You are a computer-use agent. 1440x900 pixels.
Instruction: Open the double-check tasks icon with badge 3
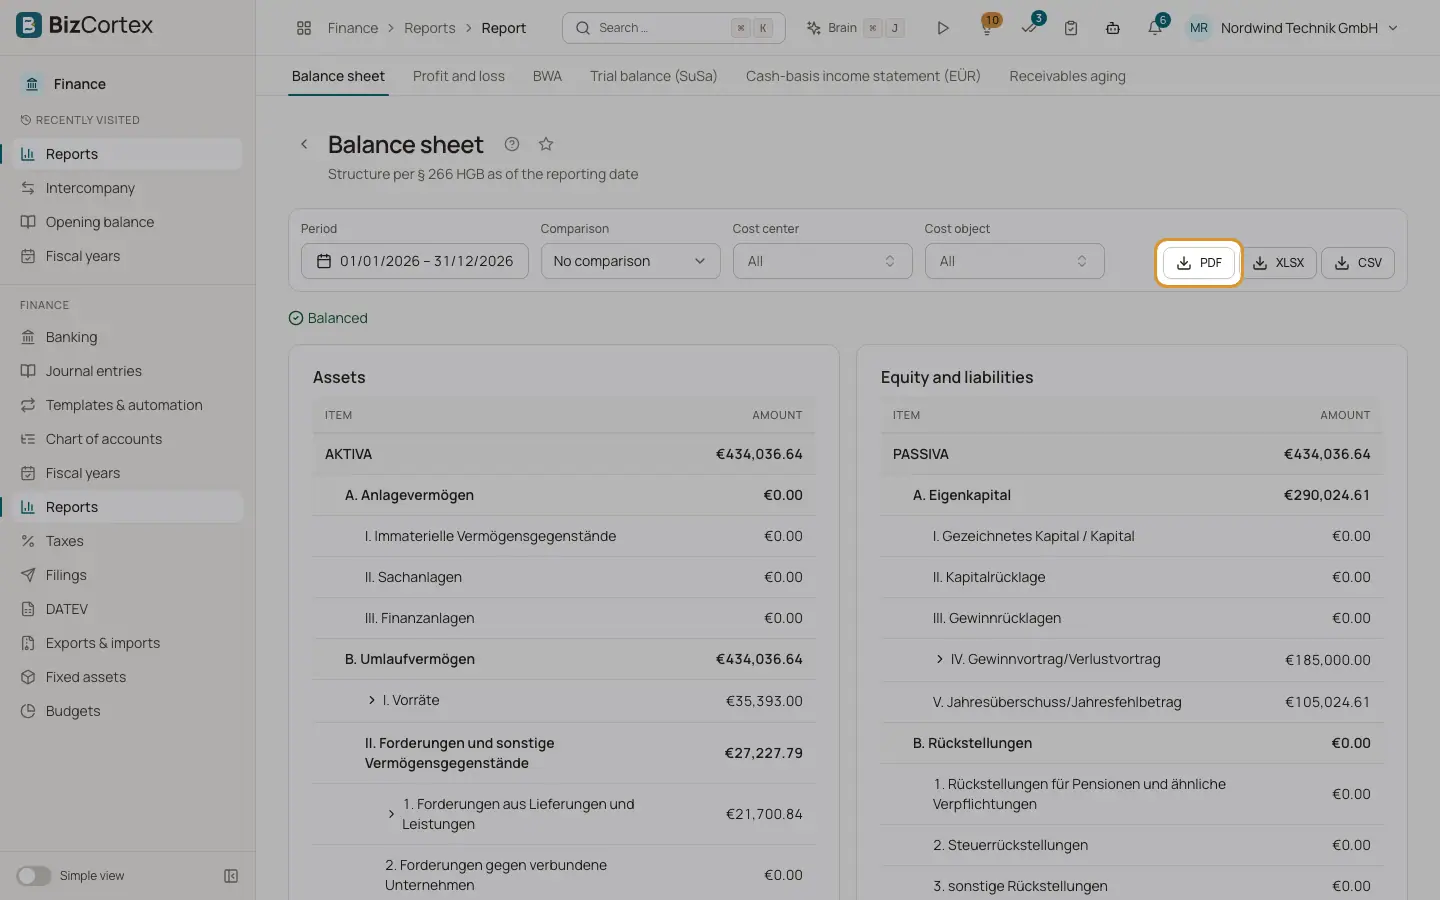click(x=1029, y=27)
